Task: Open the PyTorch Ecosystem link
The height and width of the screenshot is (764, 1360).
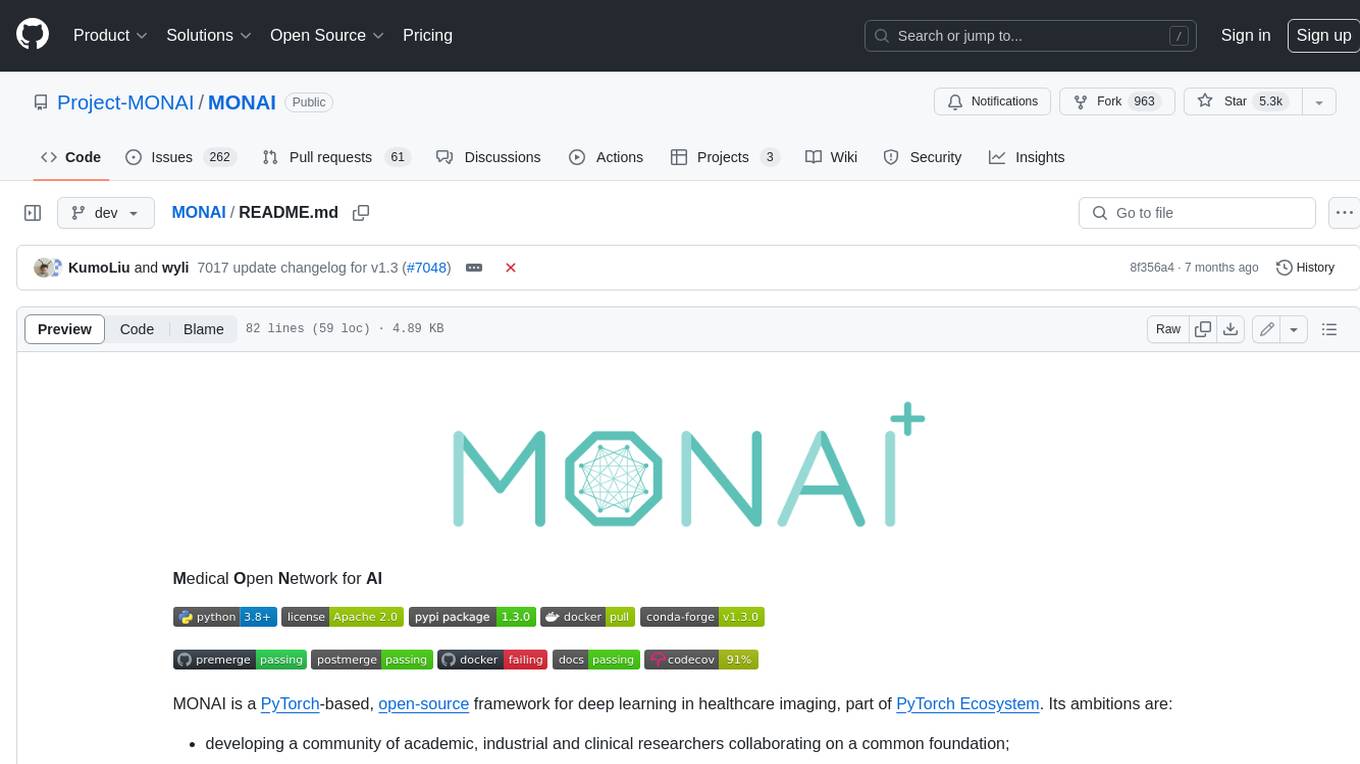Action: click(968, 704)
